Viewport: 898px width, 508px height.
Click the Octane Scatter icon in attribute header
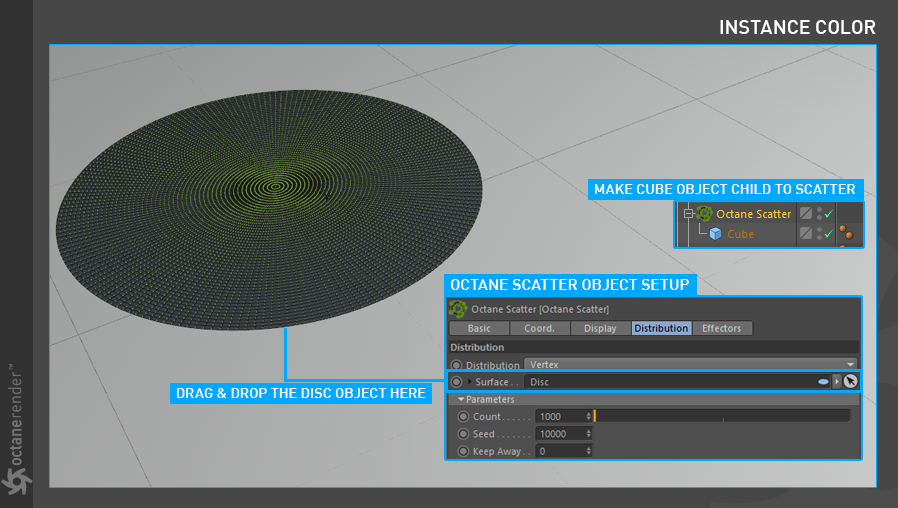click(458, 309)
